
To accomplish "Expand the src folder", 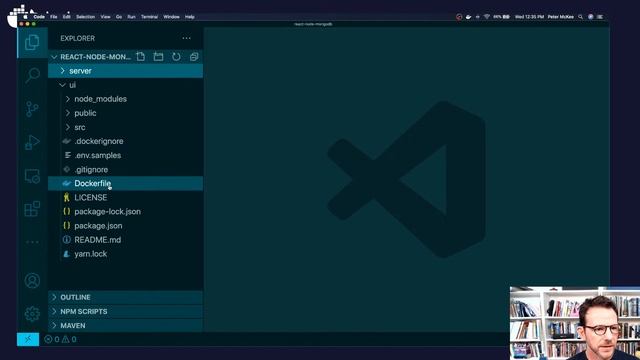I will (125, 127).
